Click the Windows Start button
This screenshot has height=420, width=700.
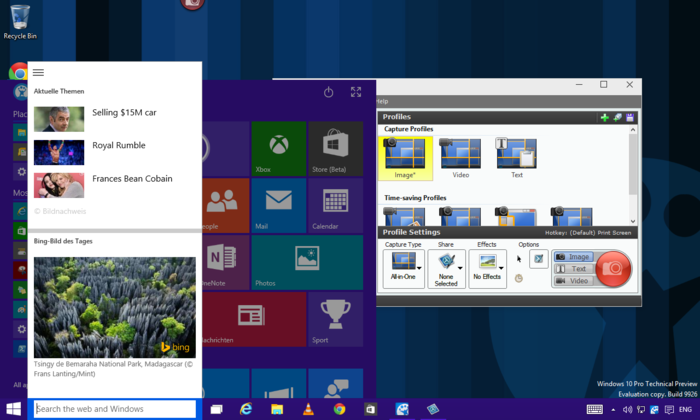[13, 409]
